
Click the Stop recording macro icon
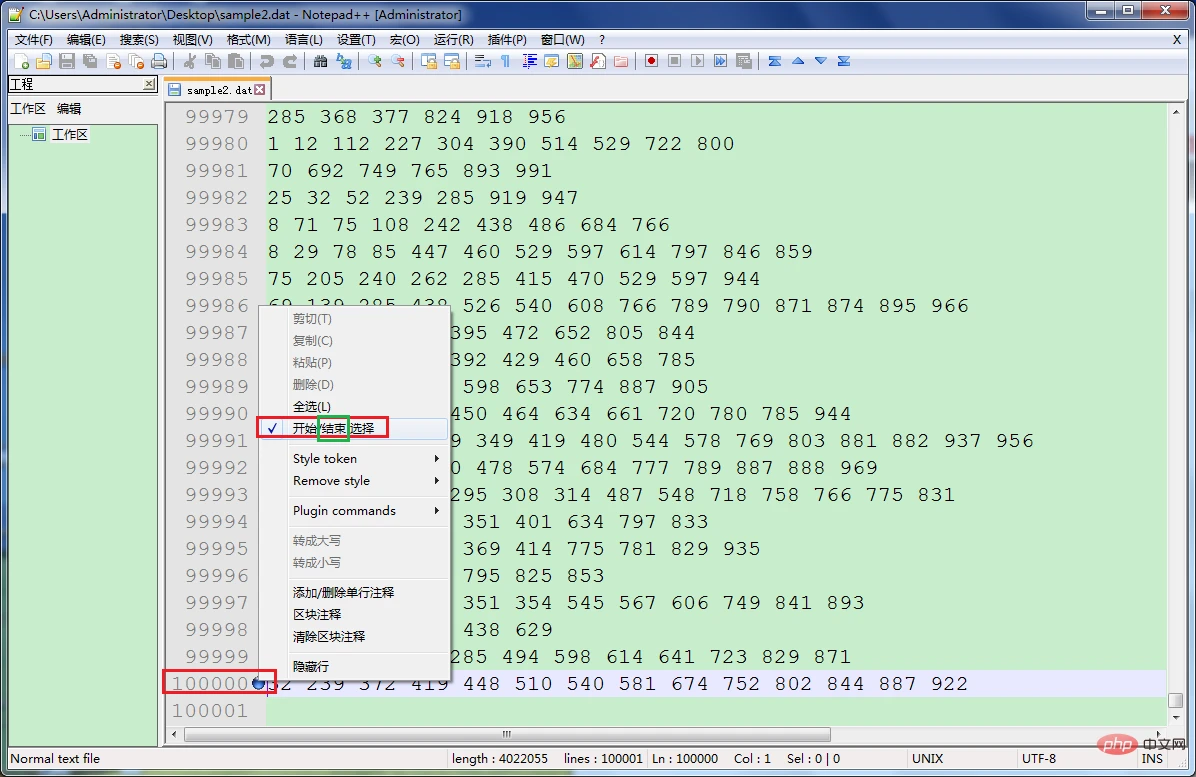pyautogui.click(x=674, y=61)
